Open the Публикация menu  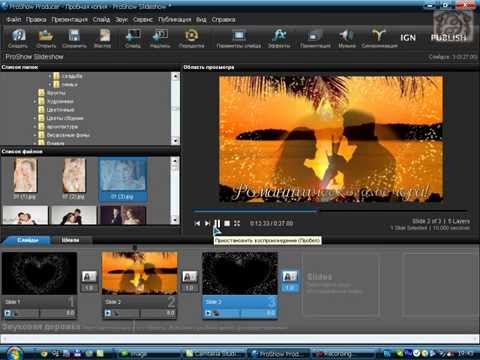coord(175,20)
